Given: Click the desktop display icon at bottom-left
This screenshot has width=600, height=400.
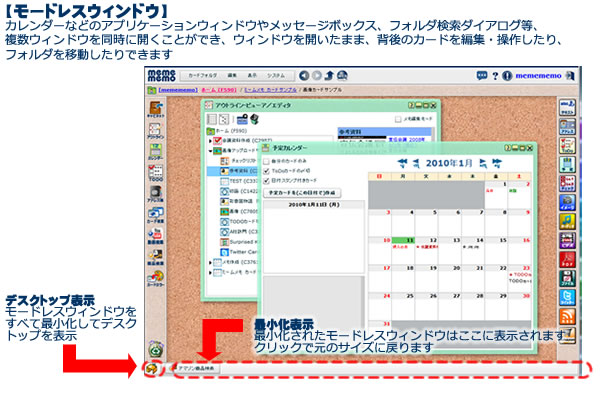Looking at the screenshot, I should pyautogui.click(x=151, y=367).
